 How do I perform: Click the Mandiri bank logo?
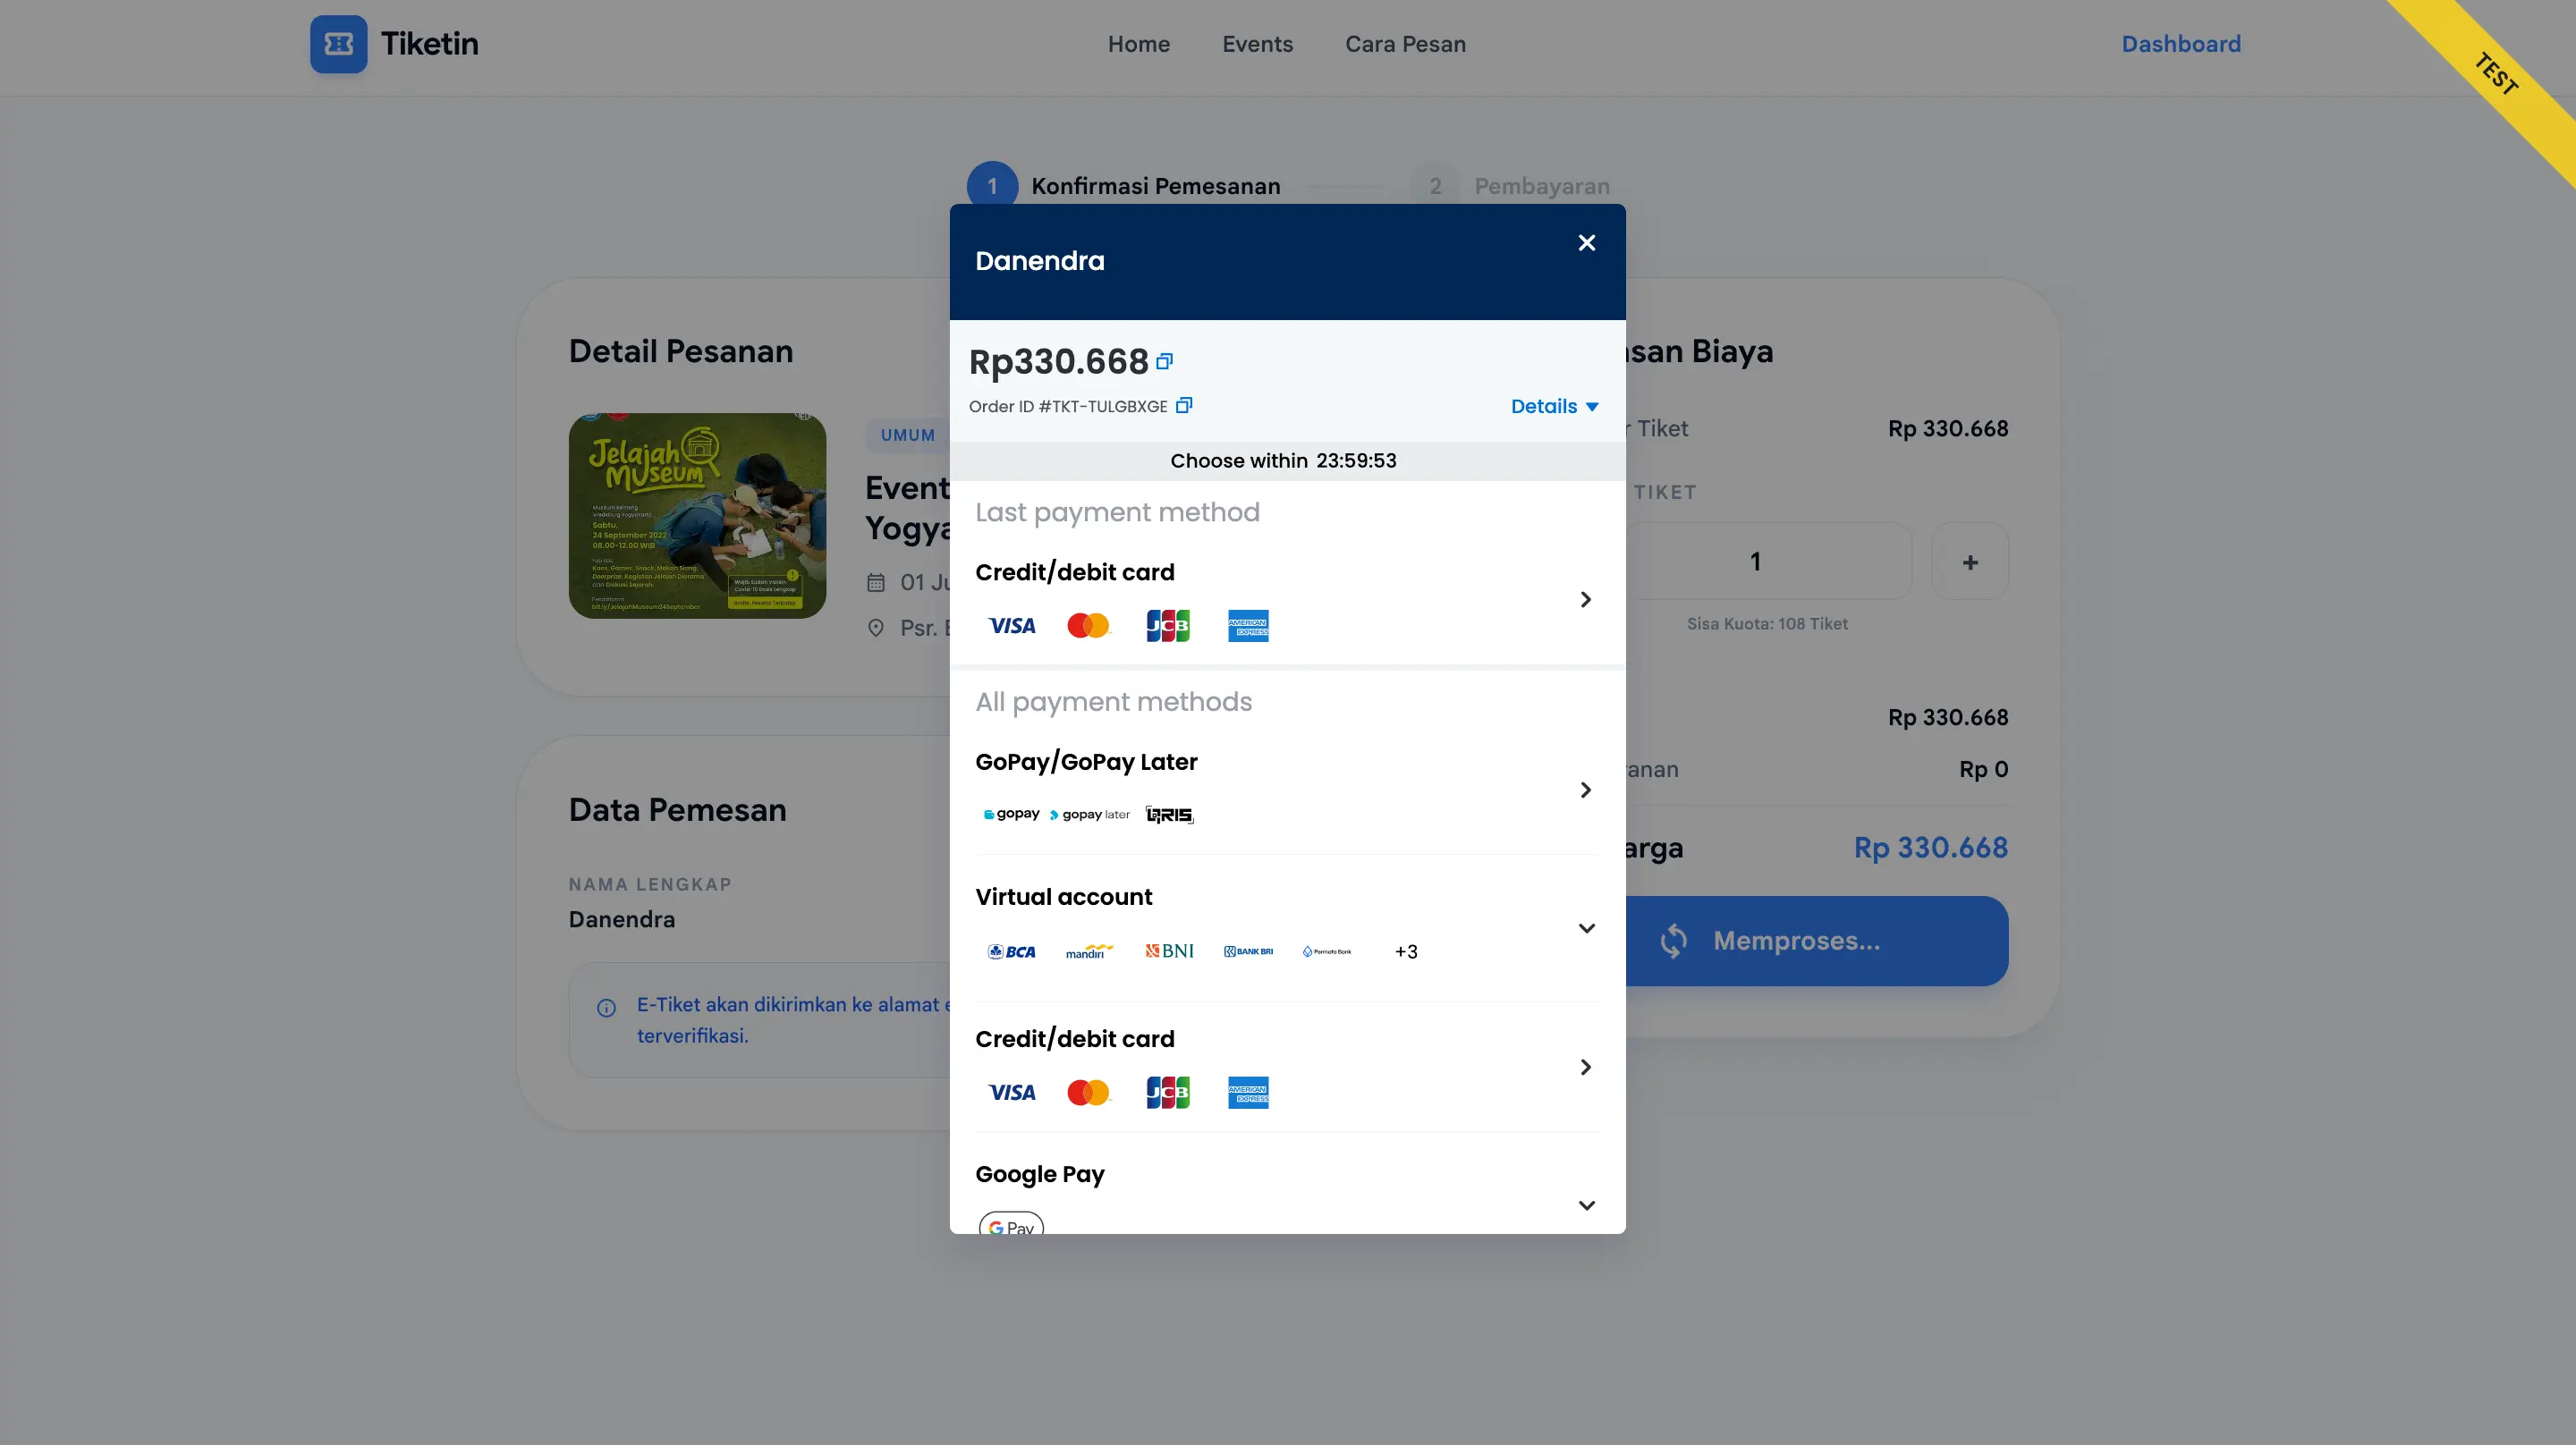point(1088,952)
